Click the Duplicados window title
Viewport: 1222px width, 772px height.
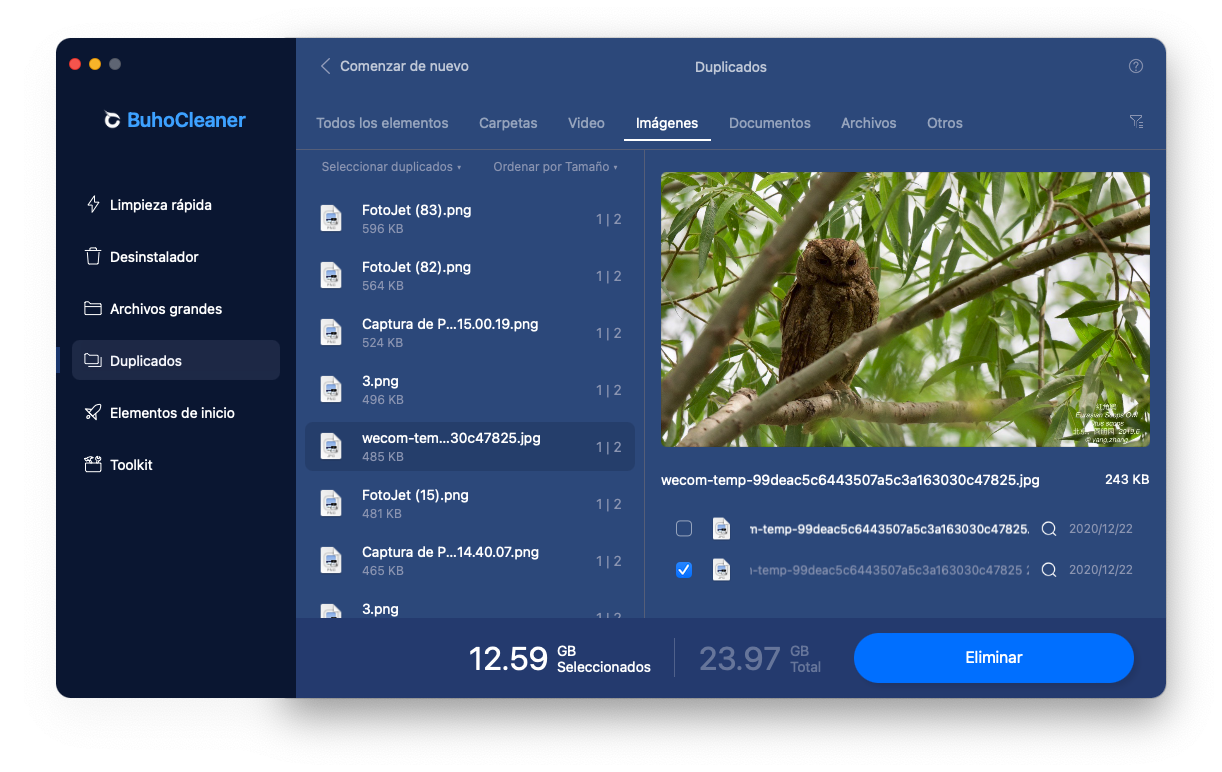pos(731,67)
